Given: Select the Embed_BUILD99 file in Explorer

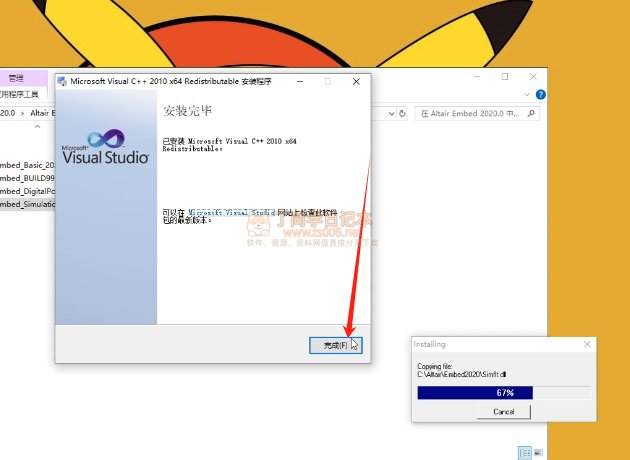Looking at the screenshot, I should click(x=27, y=178).
